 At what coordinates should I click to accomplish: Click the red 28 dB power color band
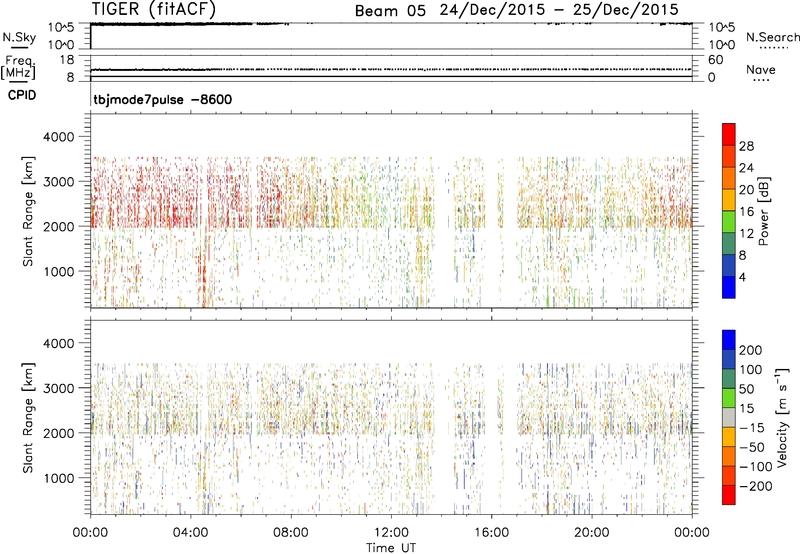[729, 134]
